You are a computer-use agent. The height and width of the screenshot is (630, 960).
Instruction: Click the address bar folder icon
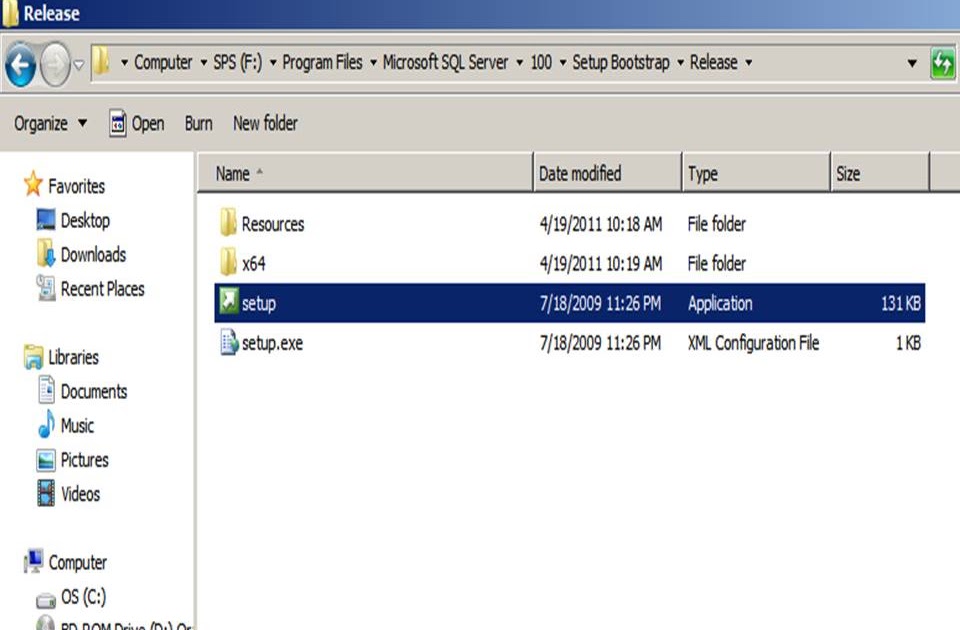click(x=101, y=62)
